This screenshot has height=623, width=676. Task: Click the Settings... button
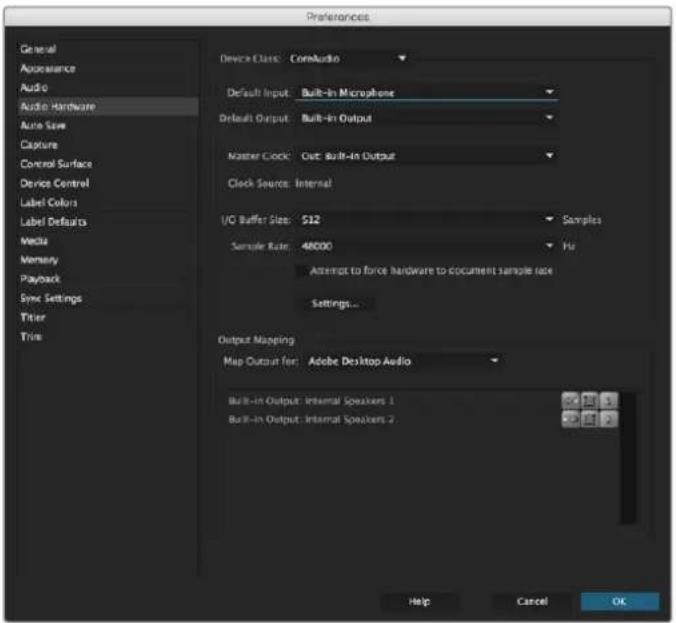pos(335,304)
